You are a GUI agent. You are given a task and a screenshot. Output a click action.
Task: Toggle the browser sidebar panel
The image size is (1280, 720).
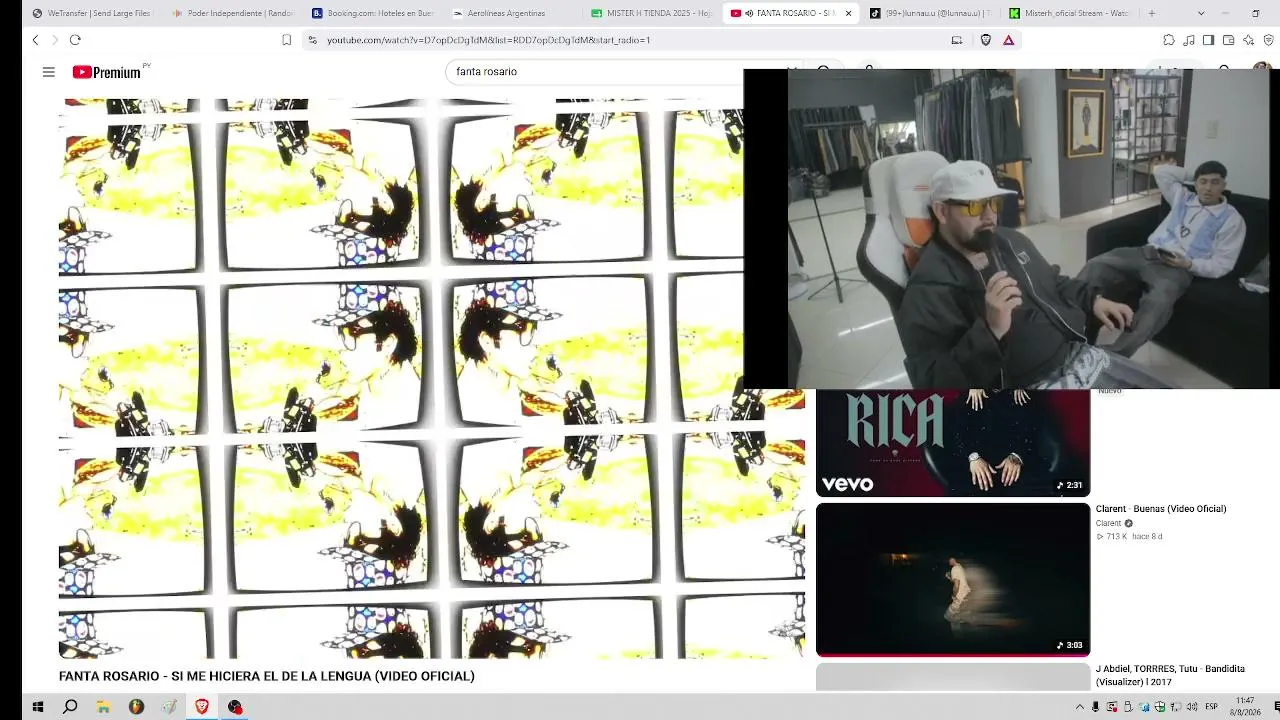coord(1209,40)
